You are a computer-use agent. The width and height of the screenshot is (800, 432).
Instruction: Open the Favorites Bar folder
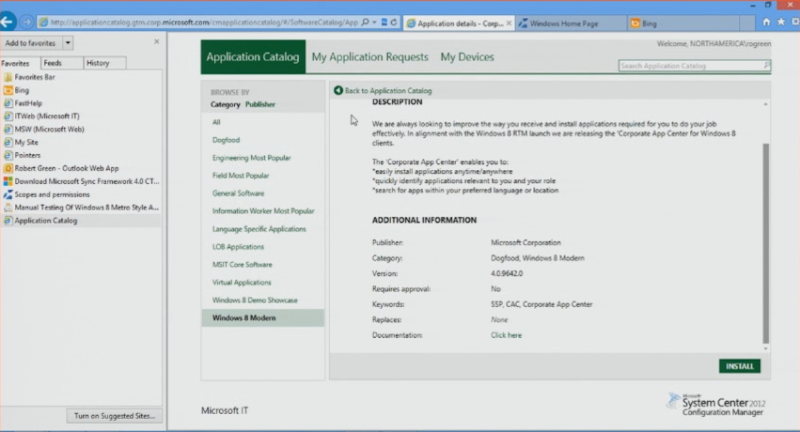(x=35, y=77)
